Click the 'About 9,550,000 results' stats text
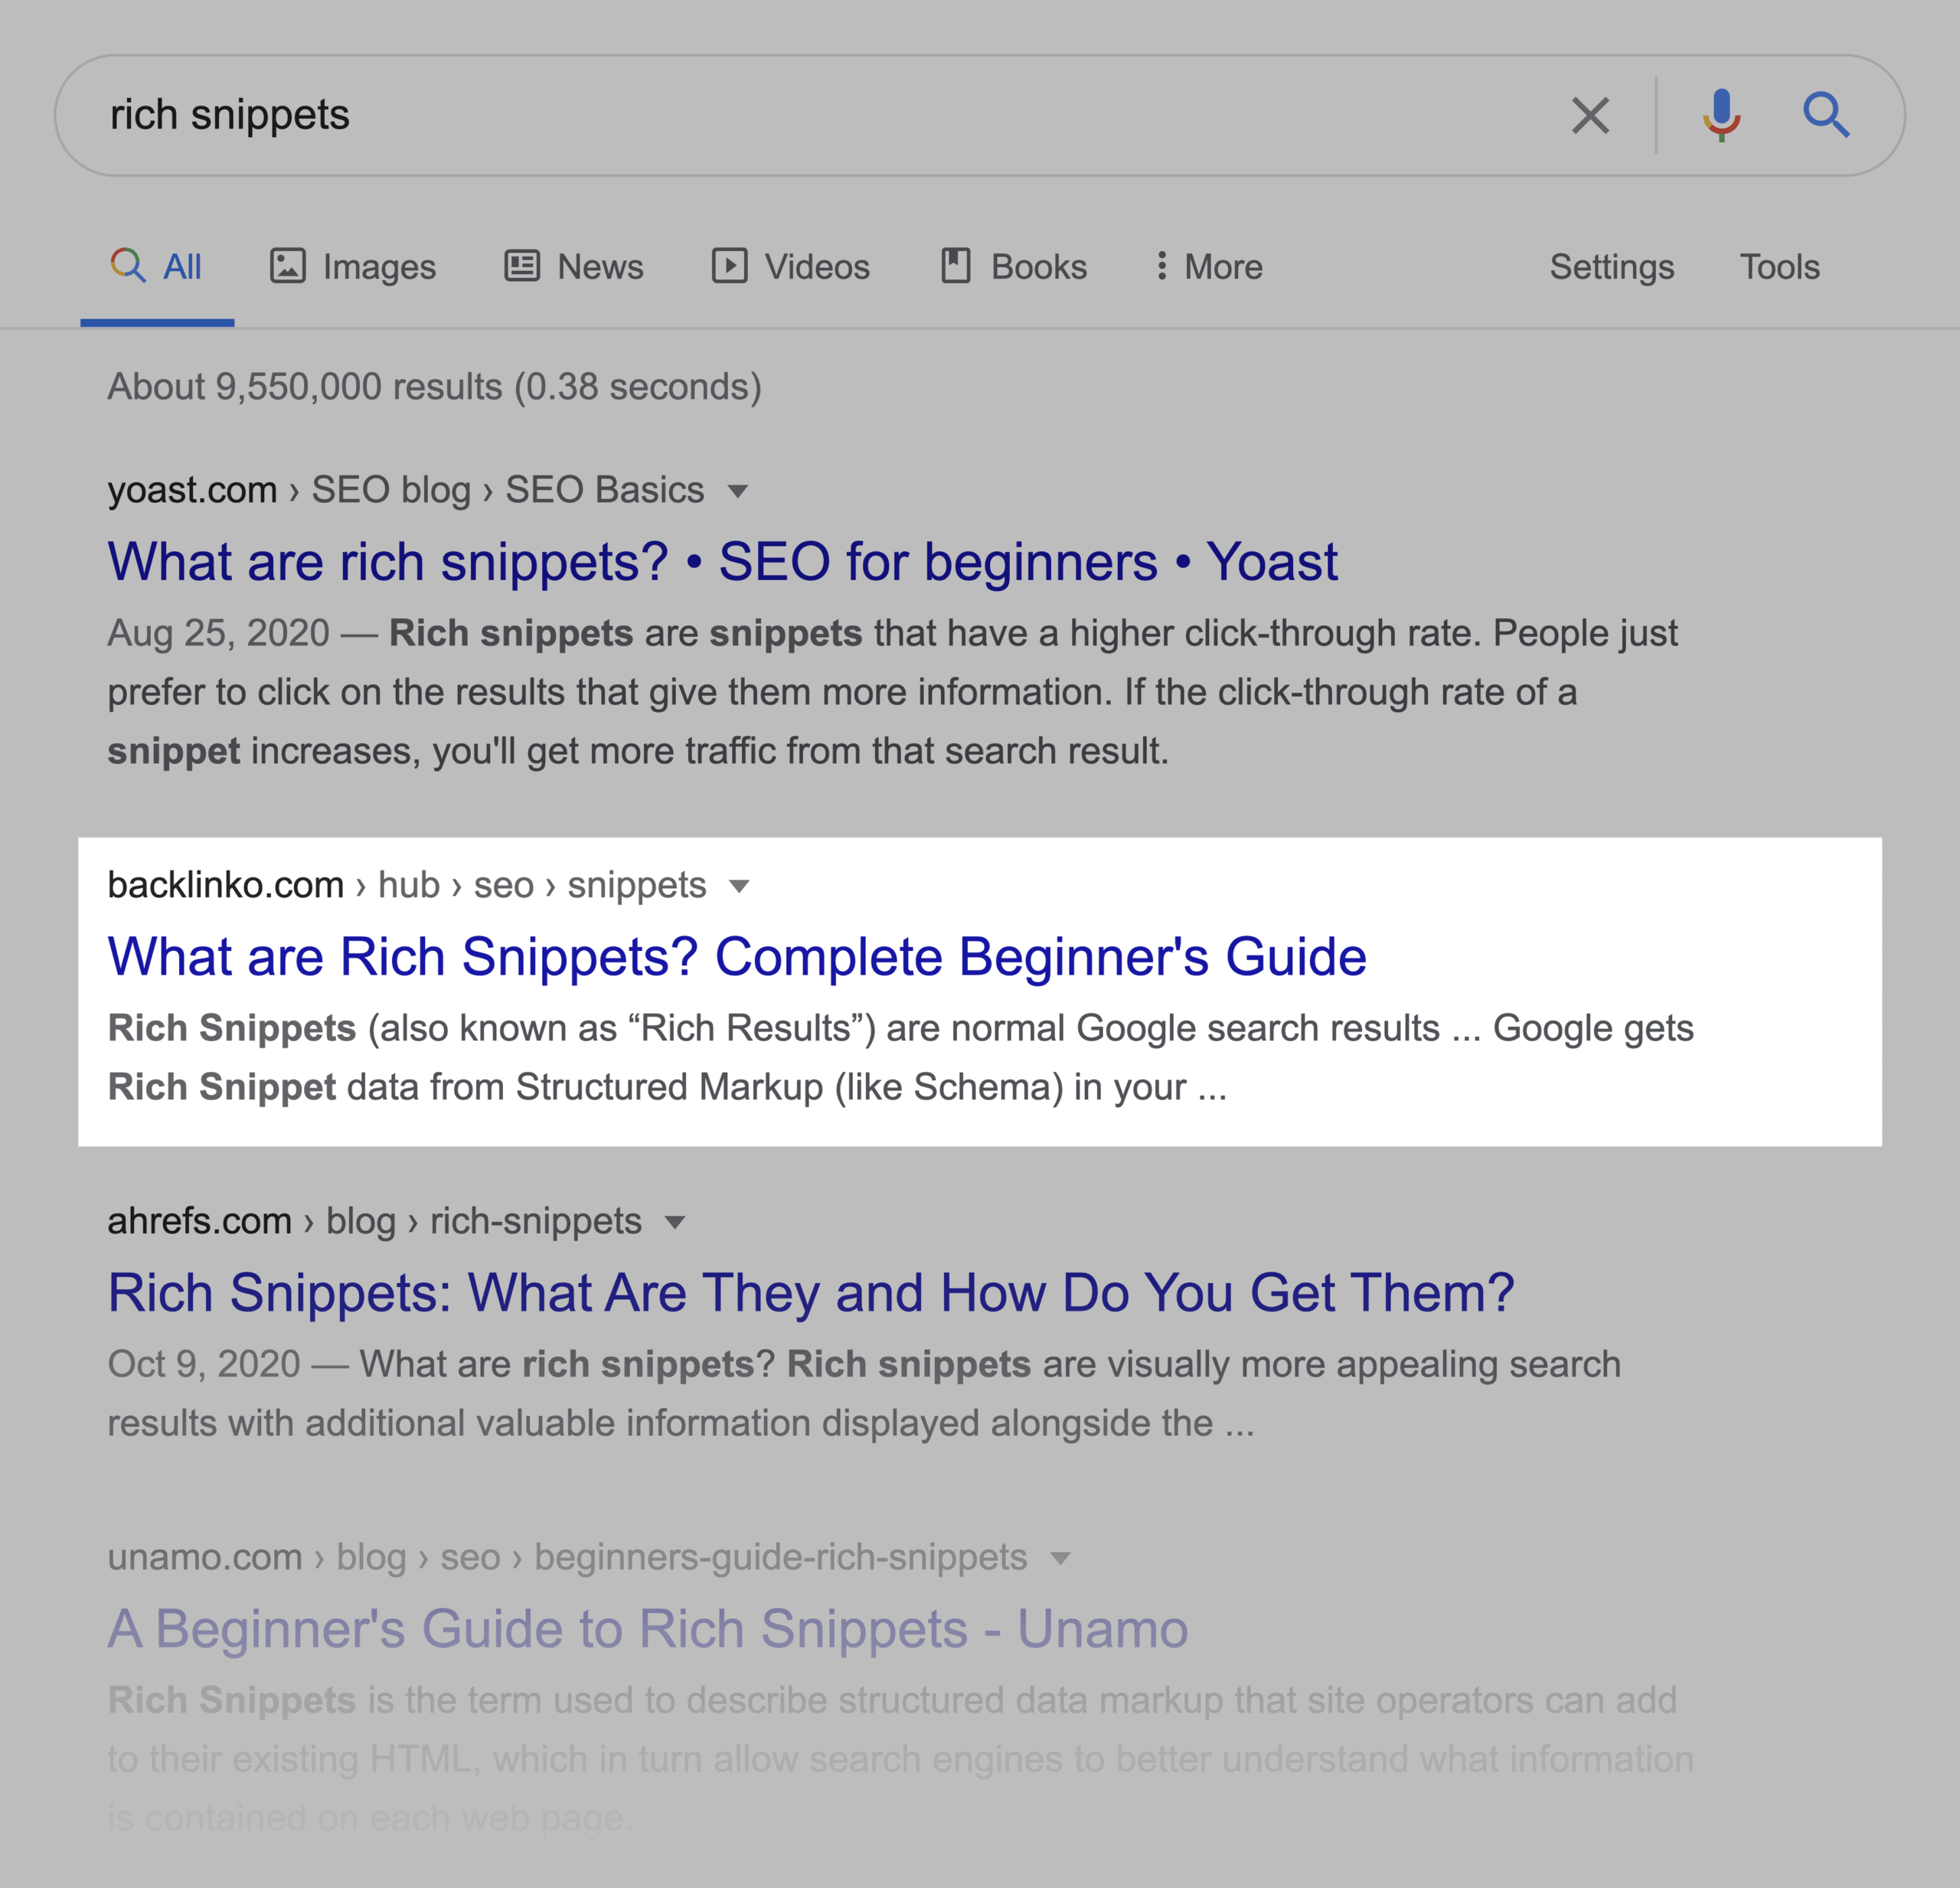 pos(435,387)
